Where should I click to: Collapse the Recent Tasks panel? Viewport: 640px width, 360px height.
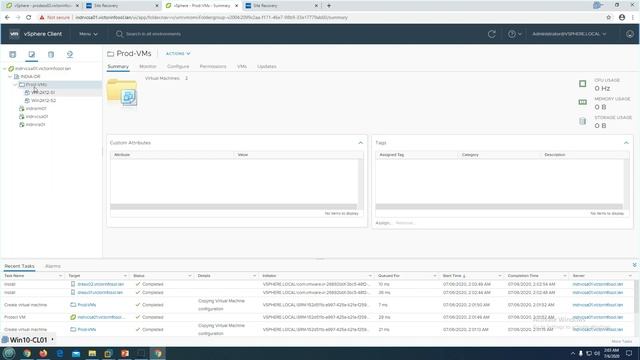(634, 265)
